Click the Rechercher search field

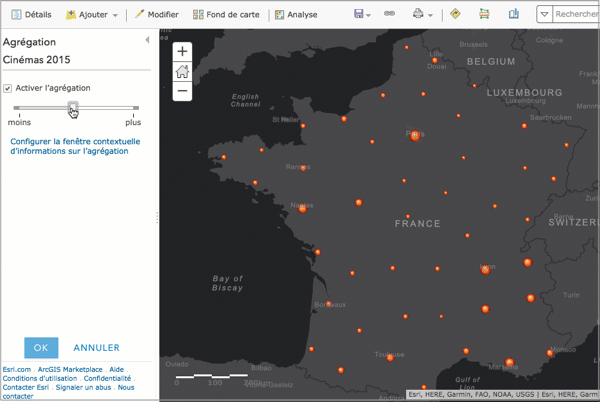[x=576, y=14]
